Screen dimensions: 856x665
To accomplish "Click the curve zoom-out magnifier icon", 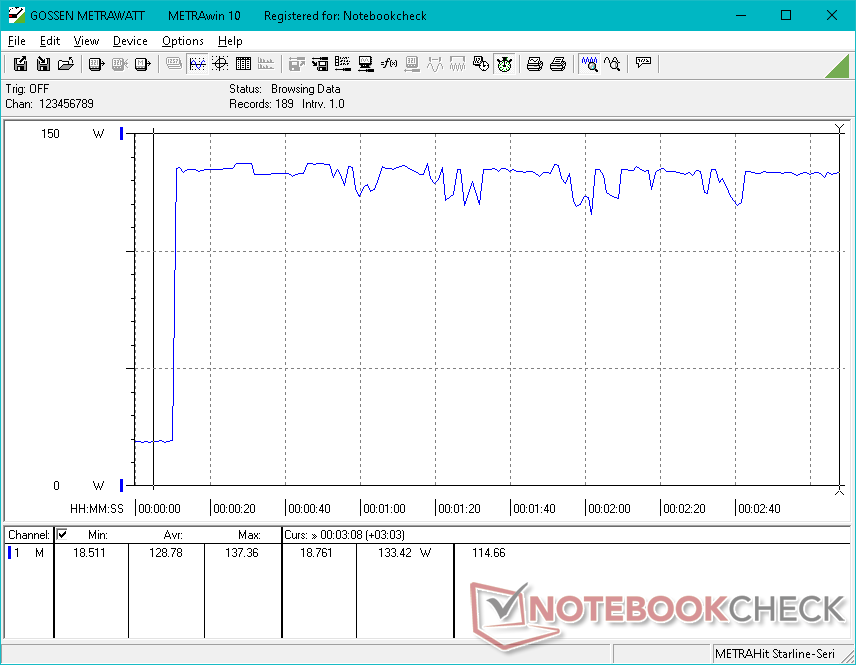I will coord(612,64).
